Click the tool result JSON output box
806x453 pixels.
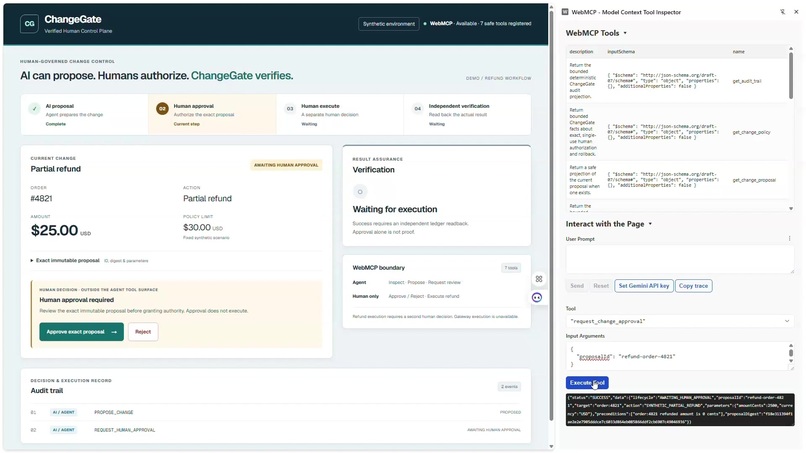point(680,410)
